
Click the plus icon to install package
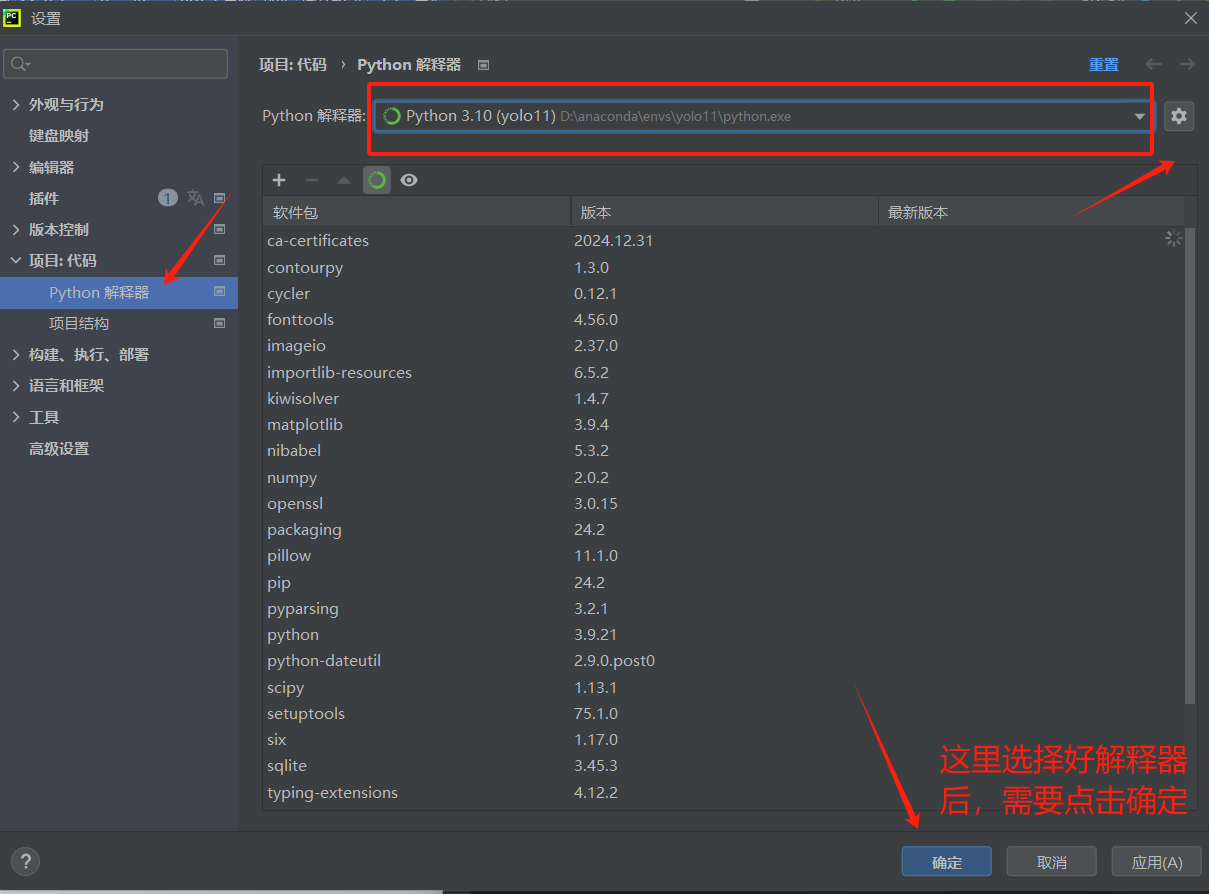[x=279, y=180]
